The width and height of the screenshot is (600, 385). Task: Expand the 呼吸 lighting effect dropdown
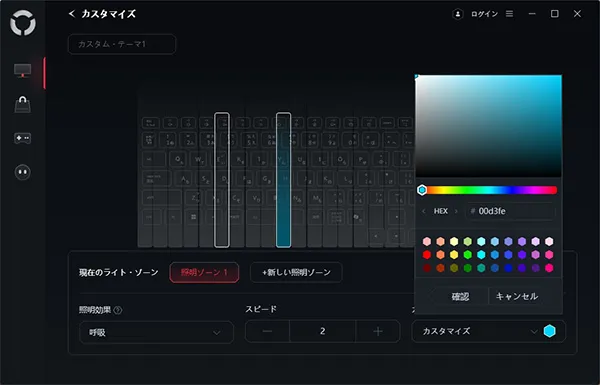tap(157, 332)
